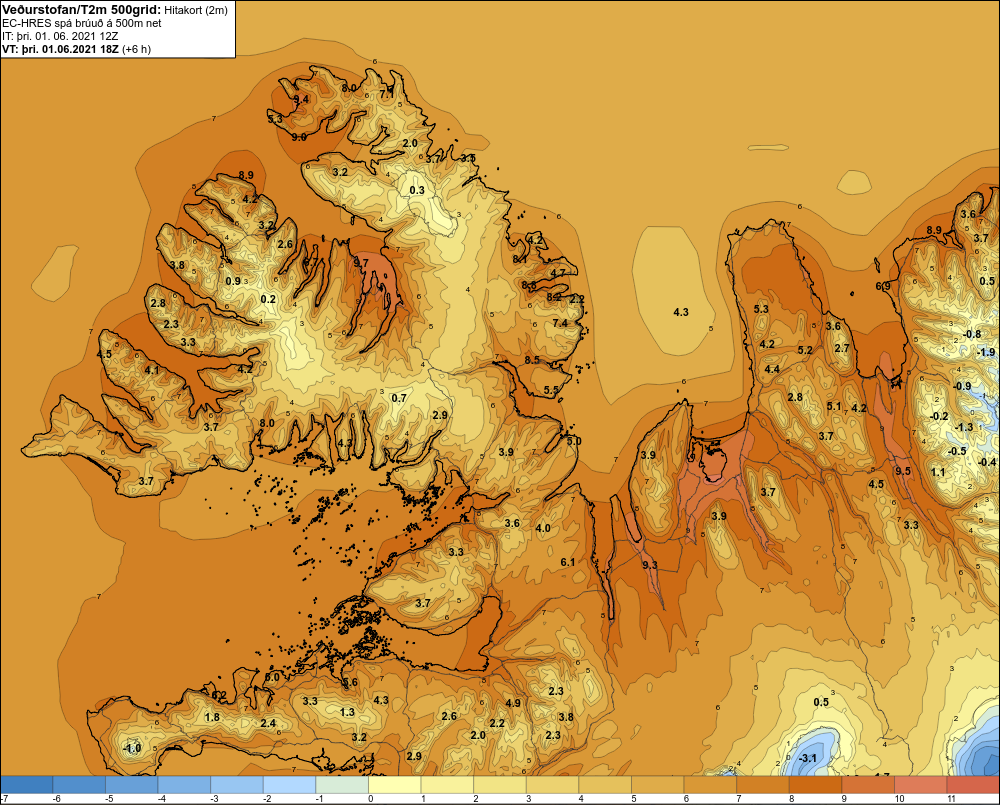Click the '6.1' temperature value
This screenshot has width=1000, height=805.
pyautogui.click(x=568, y=562)
